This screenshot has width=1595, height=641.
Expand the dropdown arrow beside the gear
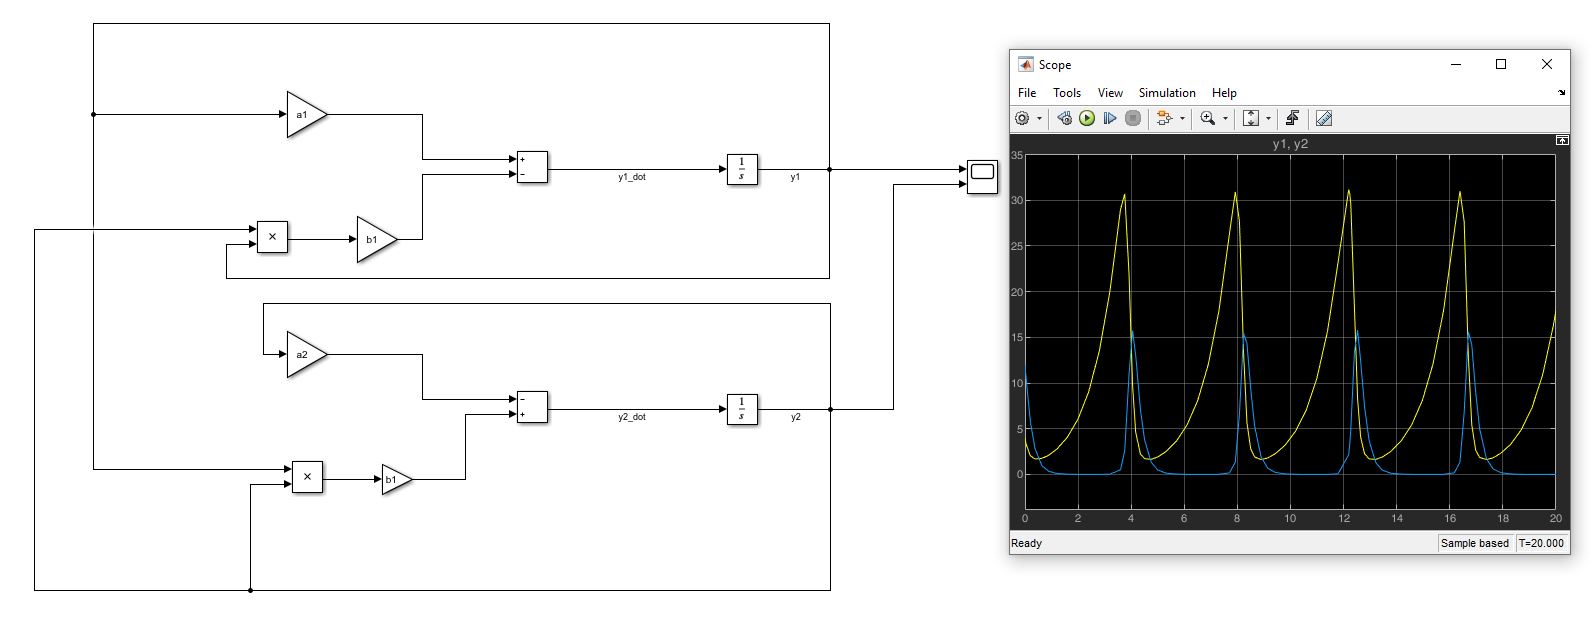(1039, 119)
